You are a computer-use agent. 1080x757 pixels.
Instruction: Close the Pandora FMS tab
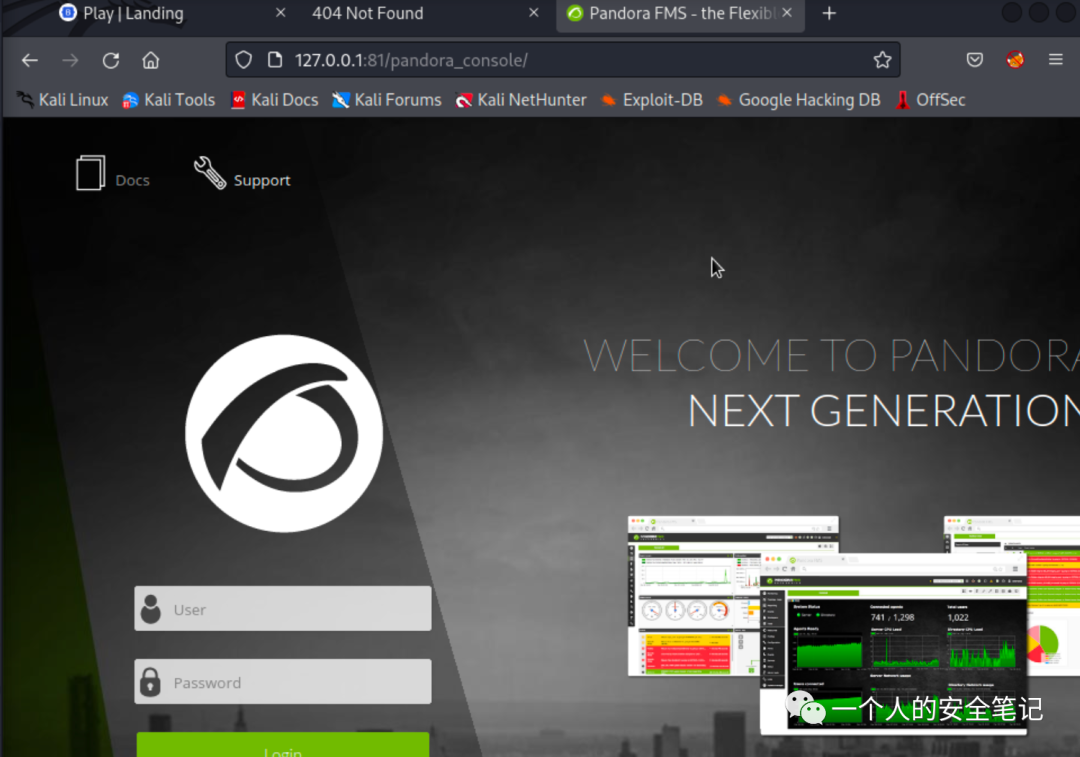click(x=787, y=13)
